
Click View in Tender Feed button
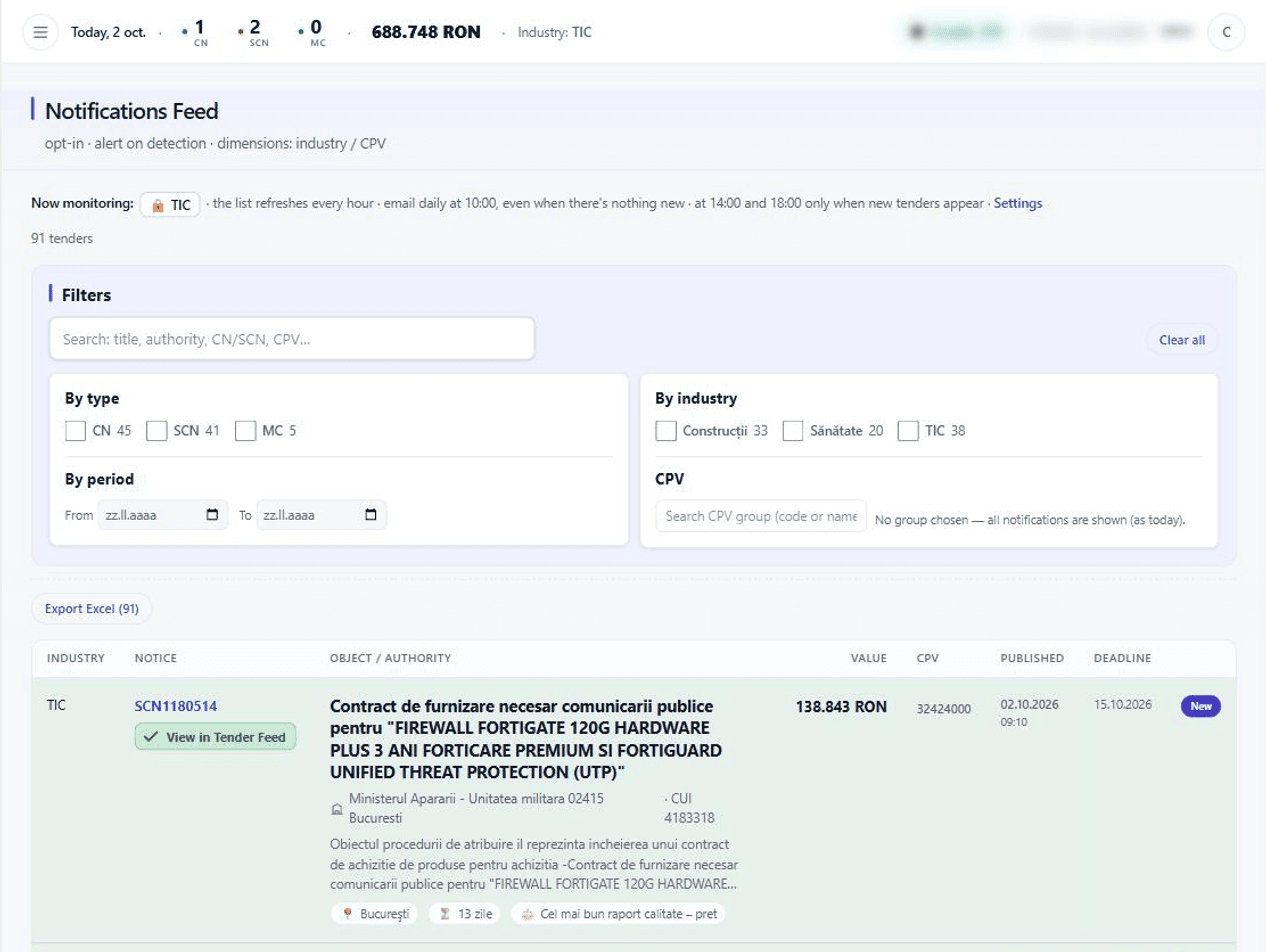tap(215, 737)
